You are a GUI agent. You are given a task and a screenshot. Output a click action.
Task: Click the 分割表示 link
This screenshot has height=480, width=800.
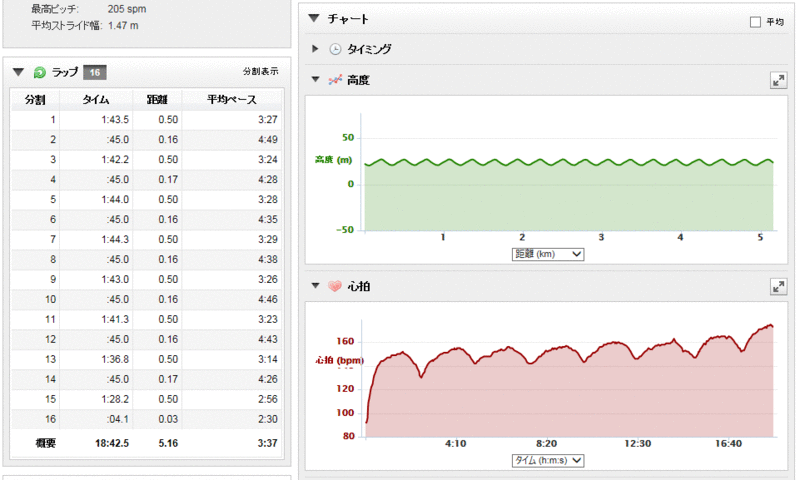pos(260,72)
